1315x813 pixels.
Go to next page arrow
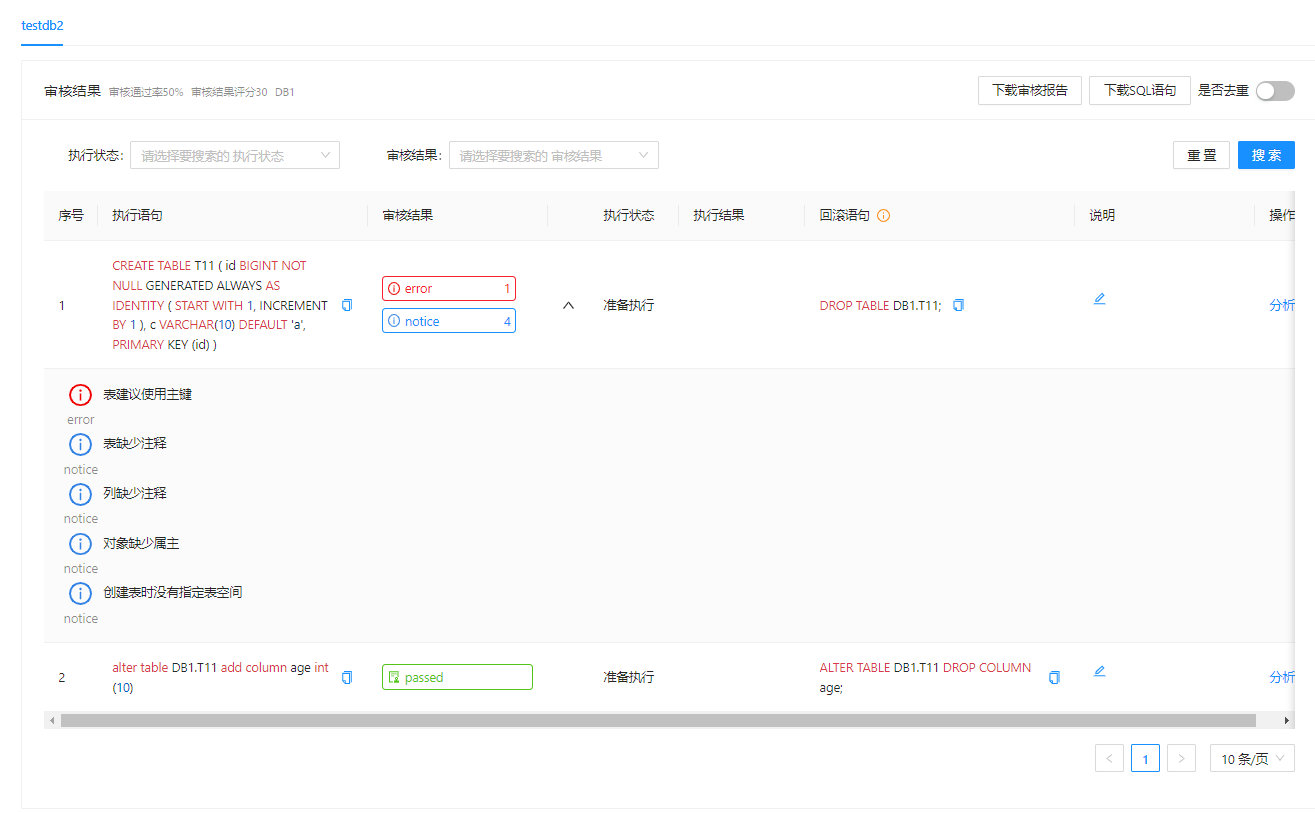(x=1181, y=759)
